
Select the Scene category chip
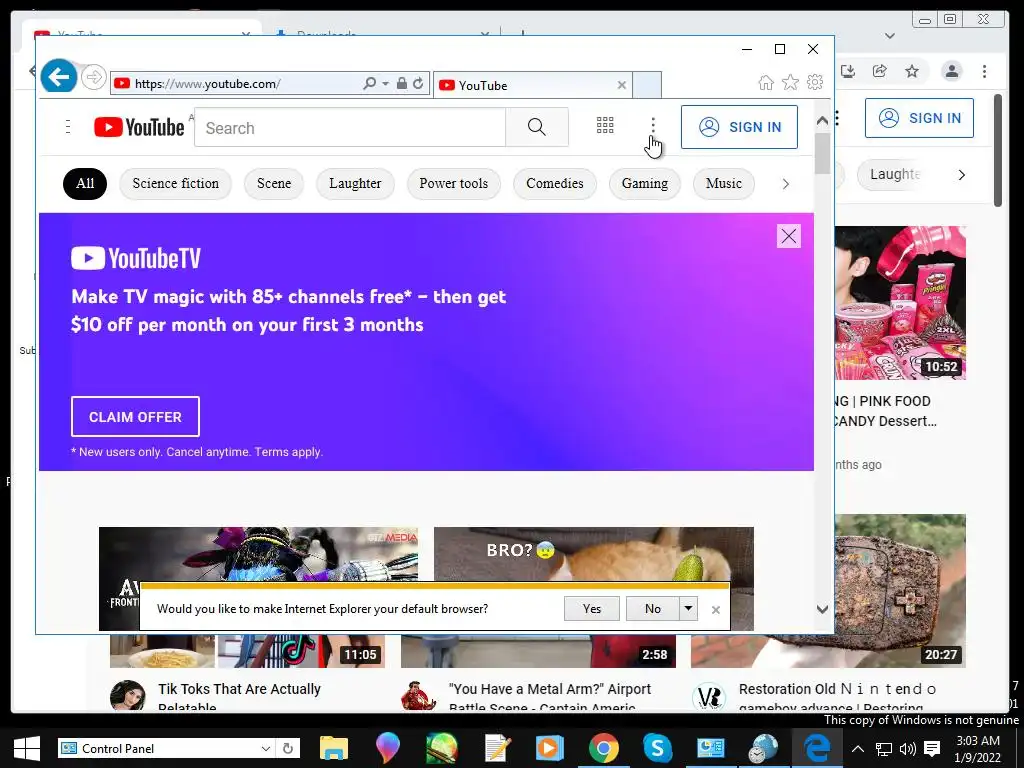274,184
